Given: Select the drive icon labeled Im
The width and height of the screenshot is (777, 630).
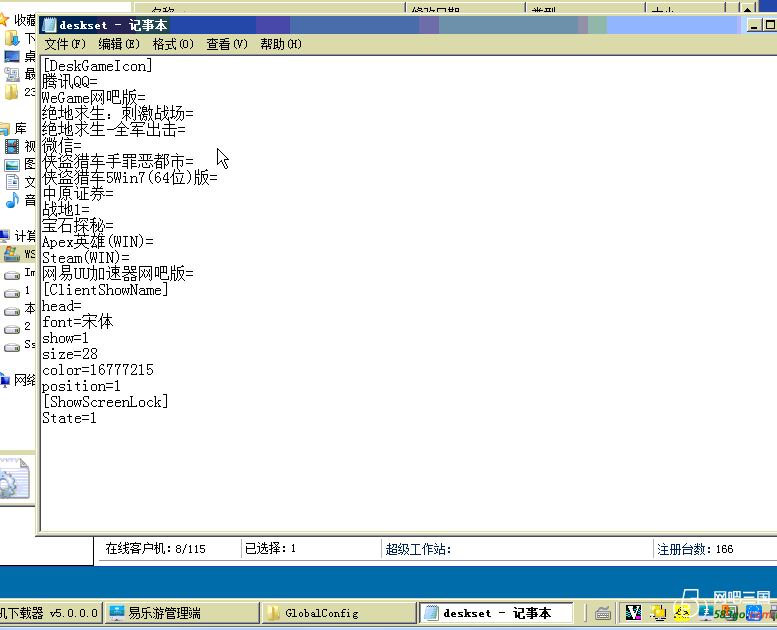Looking at the screenshot, I should (12, 275).
